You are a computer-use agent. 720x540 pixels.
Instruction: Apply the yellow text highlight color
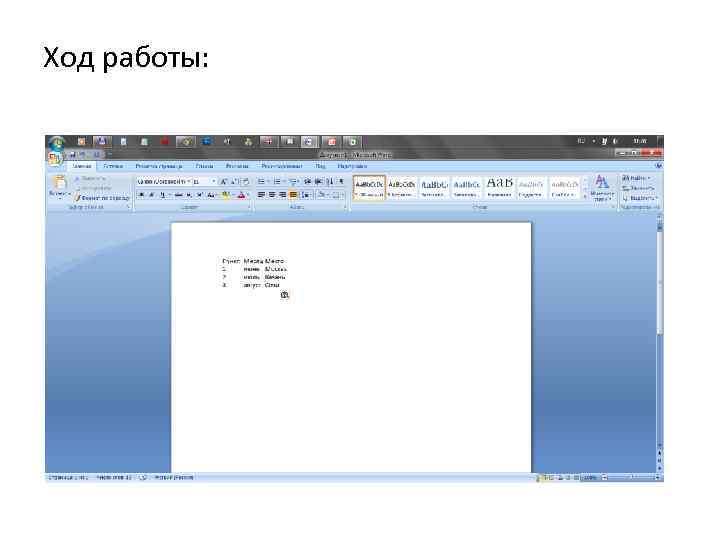(226, 195)
